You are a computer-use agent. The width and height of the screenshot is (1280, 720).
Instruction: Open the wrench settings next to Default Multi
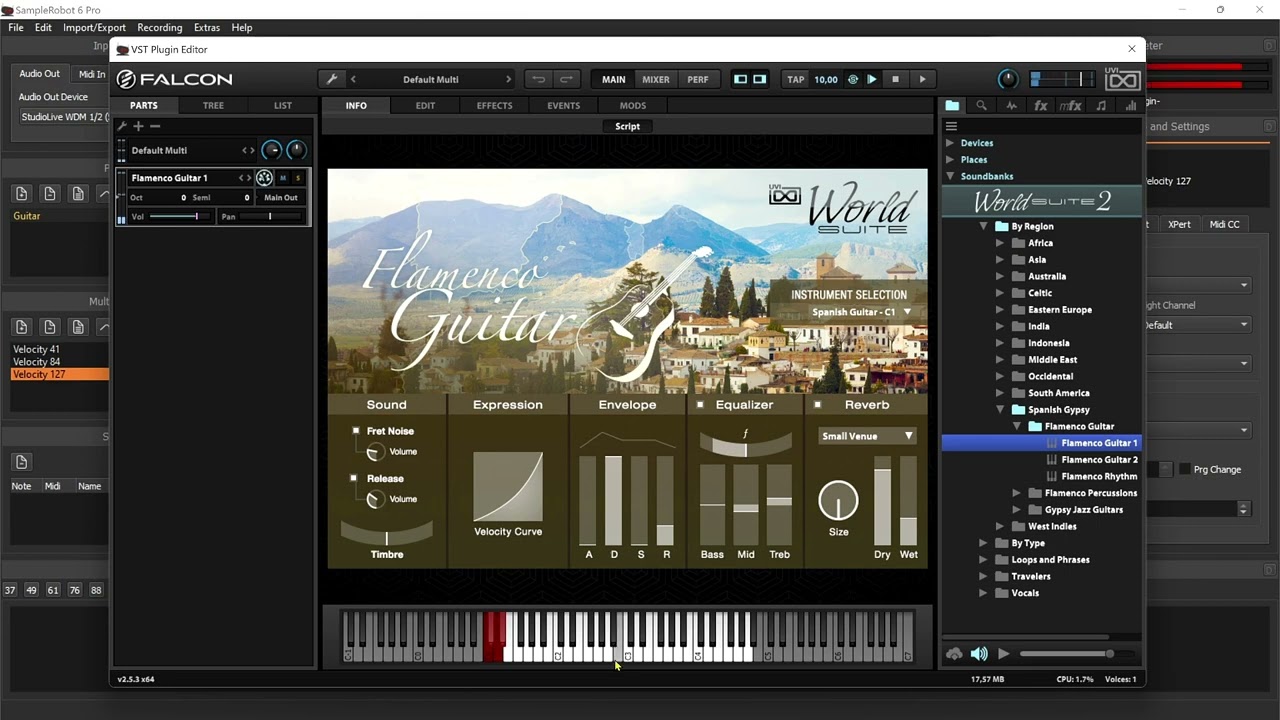coord(332,79)
